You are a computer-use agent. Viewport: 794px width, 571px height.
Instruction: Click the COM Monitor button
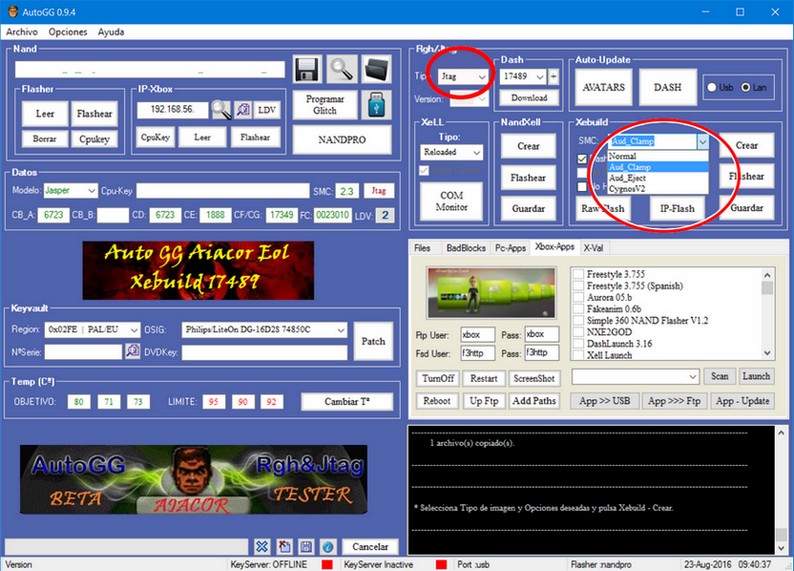451,201
